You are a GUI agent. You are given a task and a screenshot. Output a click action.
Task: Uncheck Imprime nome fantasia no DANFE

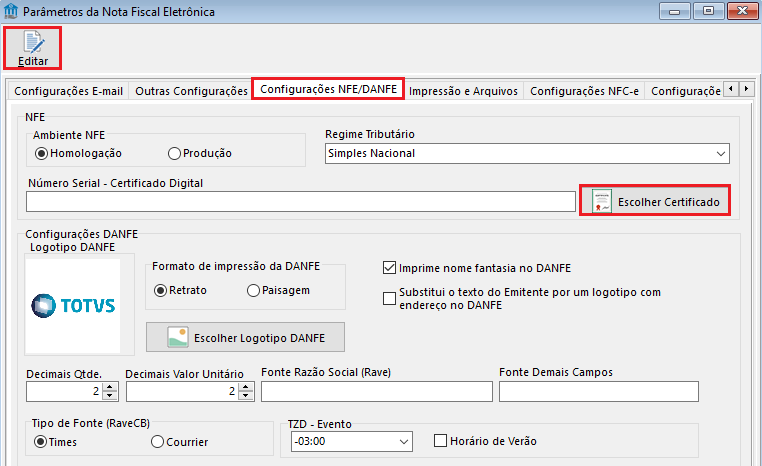[389, 268]
